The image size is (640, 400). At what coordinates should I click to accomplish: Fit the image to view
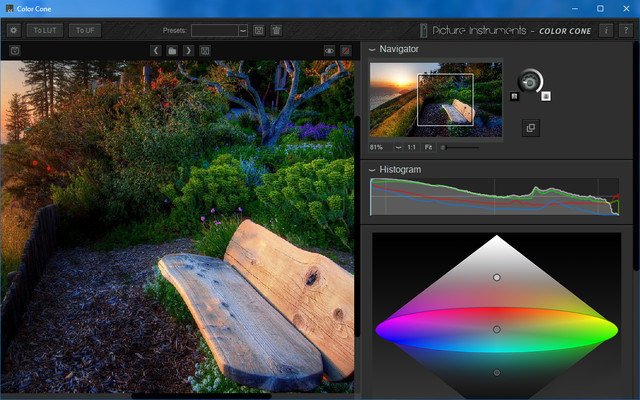[x=428, y=147]
